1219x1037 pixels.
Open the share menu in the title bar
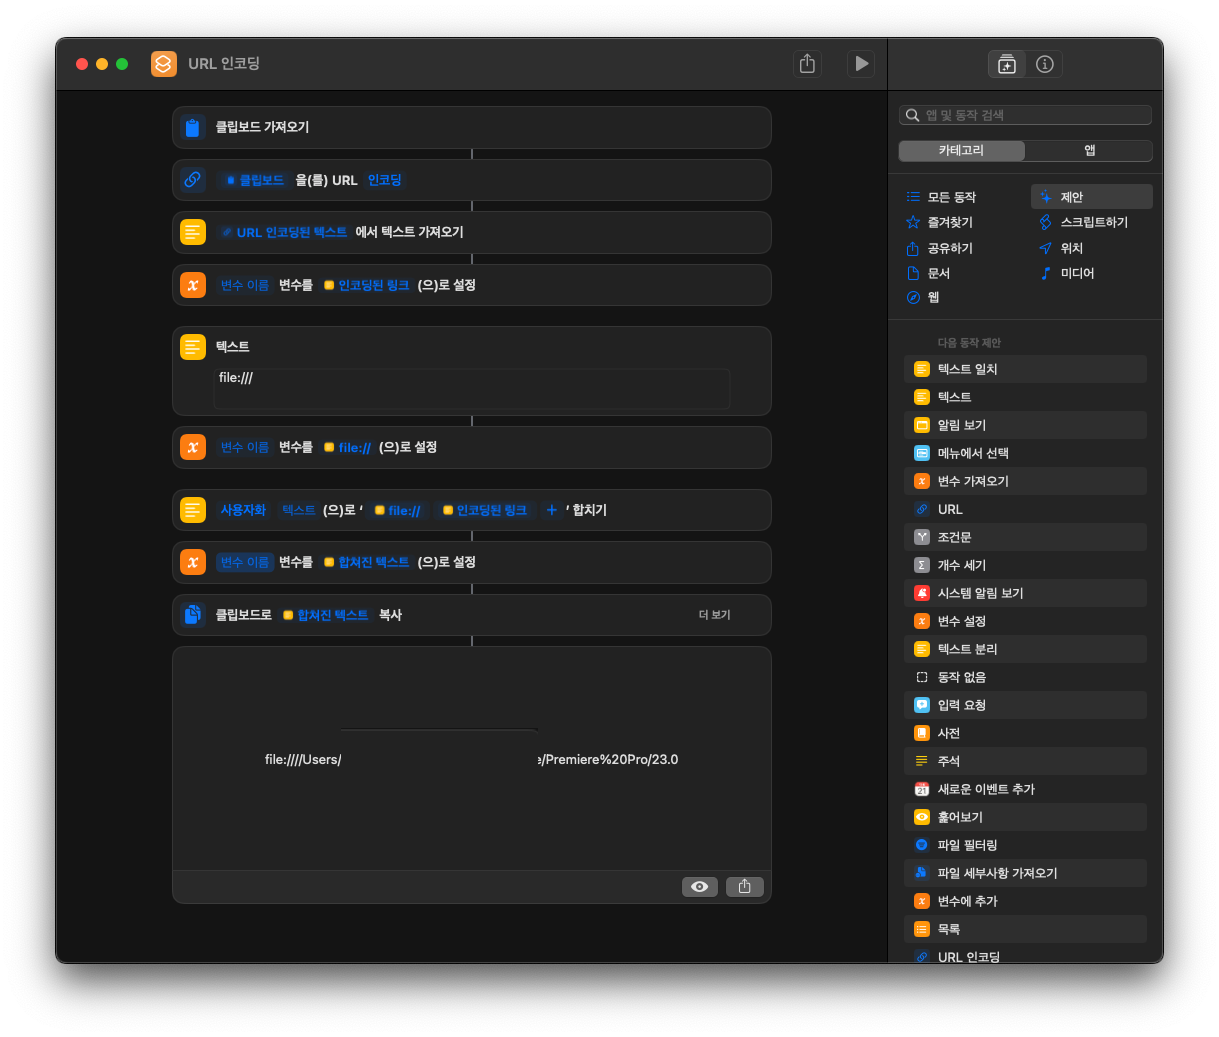[807, 64]
